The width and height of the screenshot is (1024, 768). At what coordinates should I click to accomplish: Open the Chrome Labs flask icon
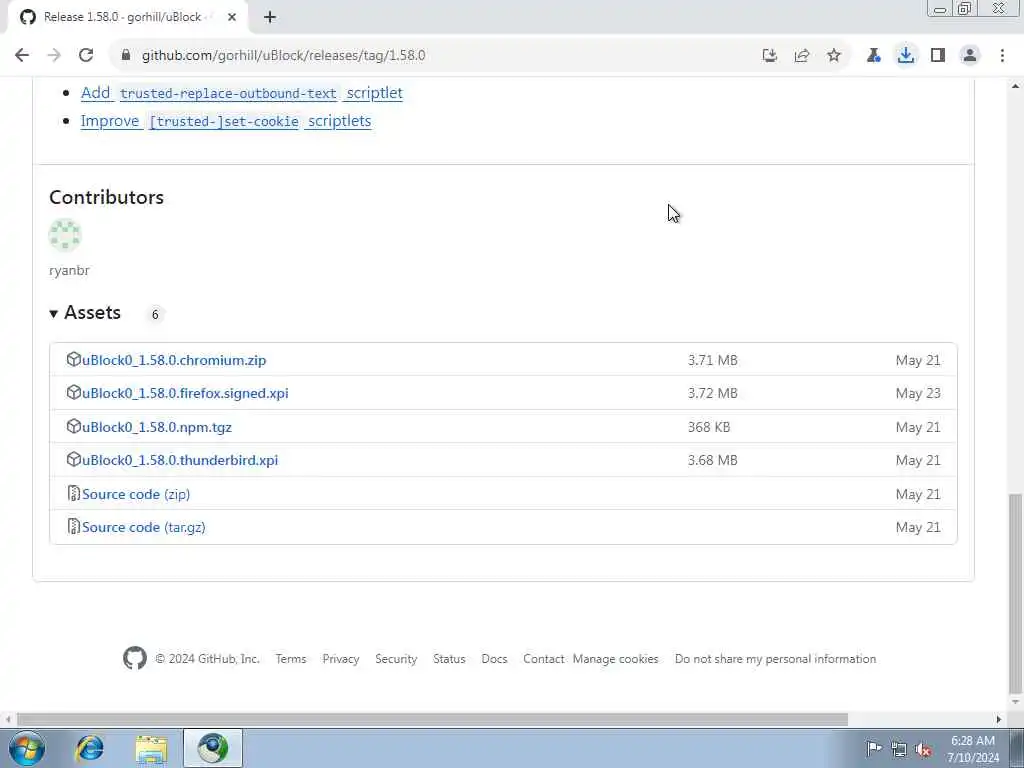(873, 56)
